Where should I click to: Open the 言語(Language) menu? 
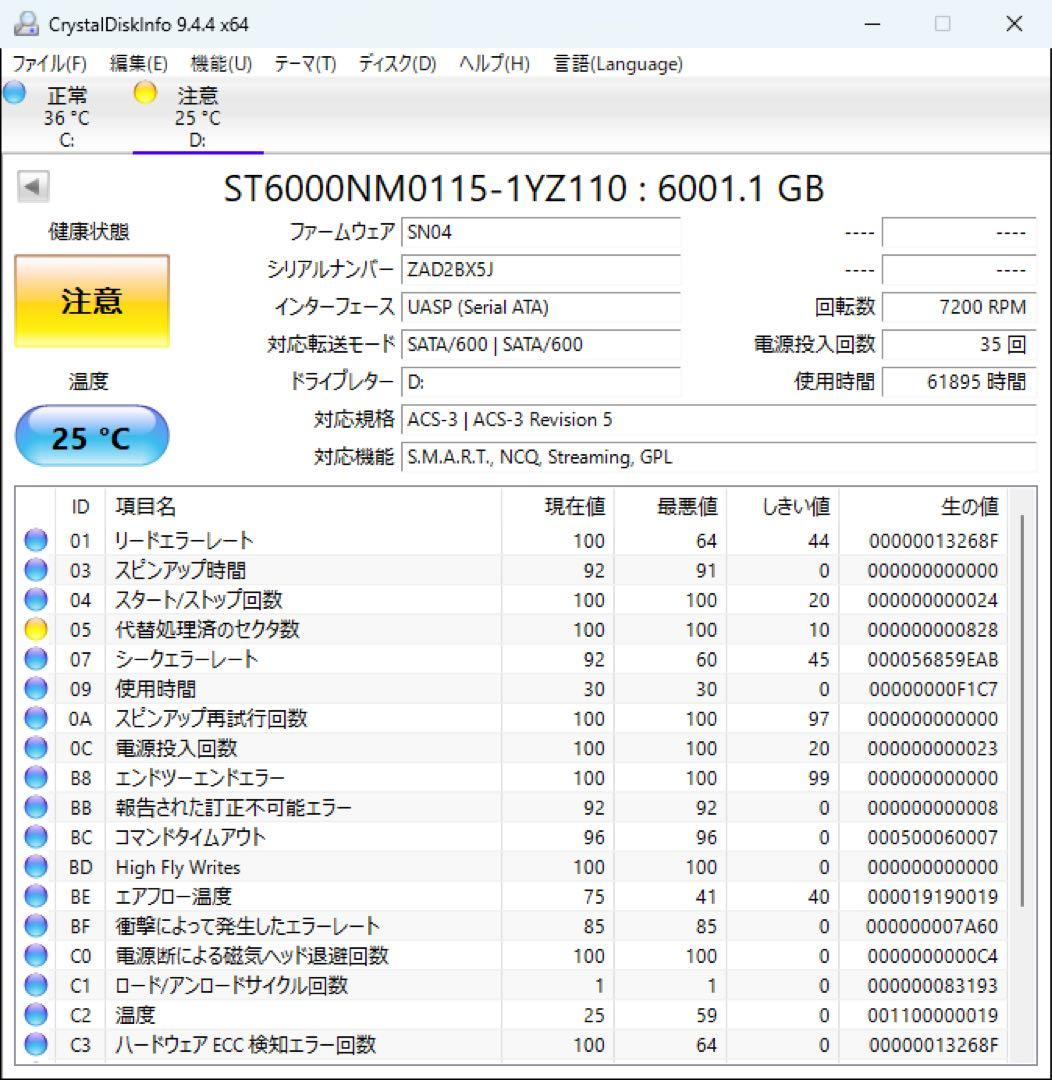click(x=617, y=63)
